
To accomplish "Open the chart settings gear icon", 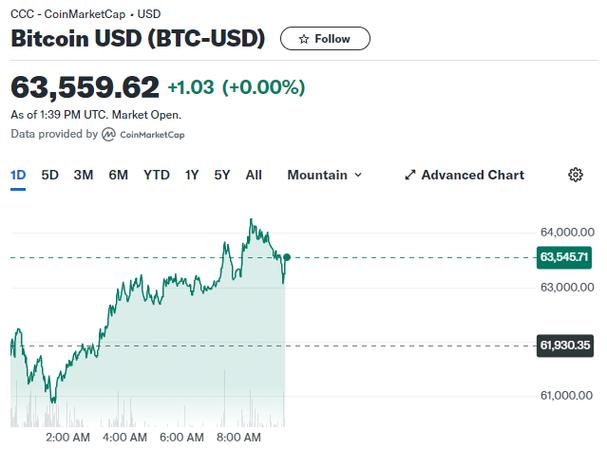I will click(575, 175).
